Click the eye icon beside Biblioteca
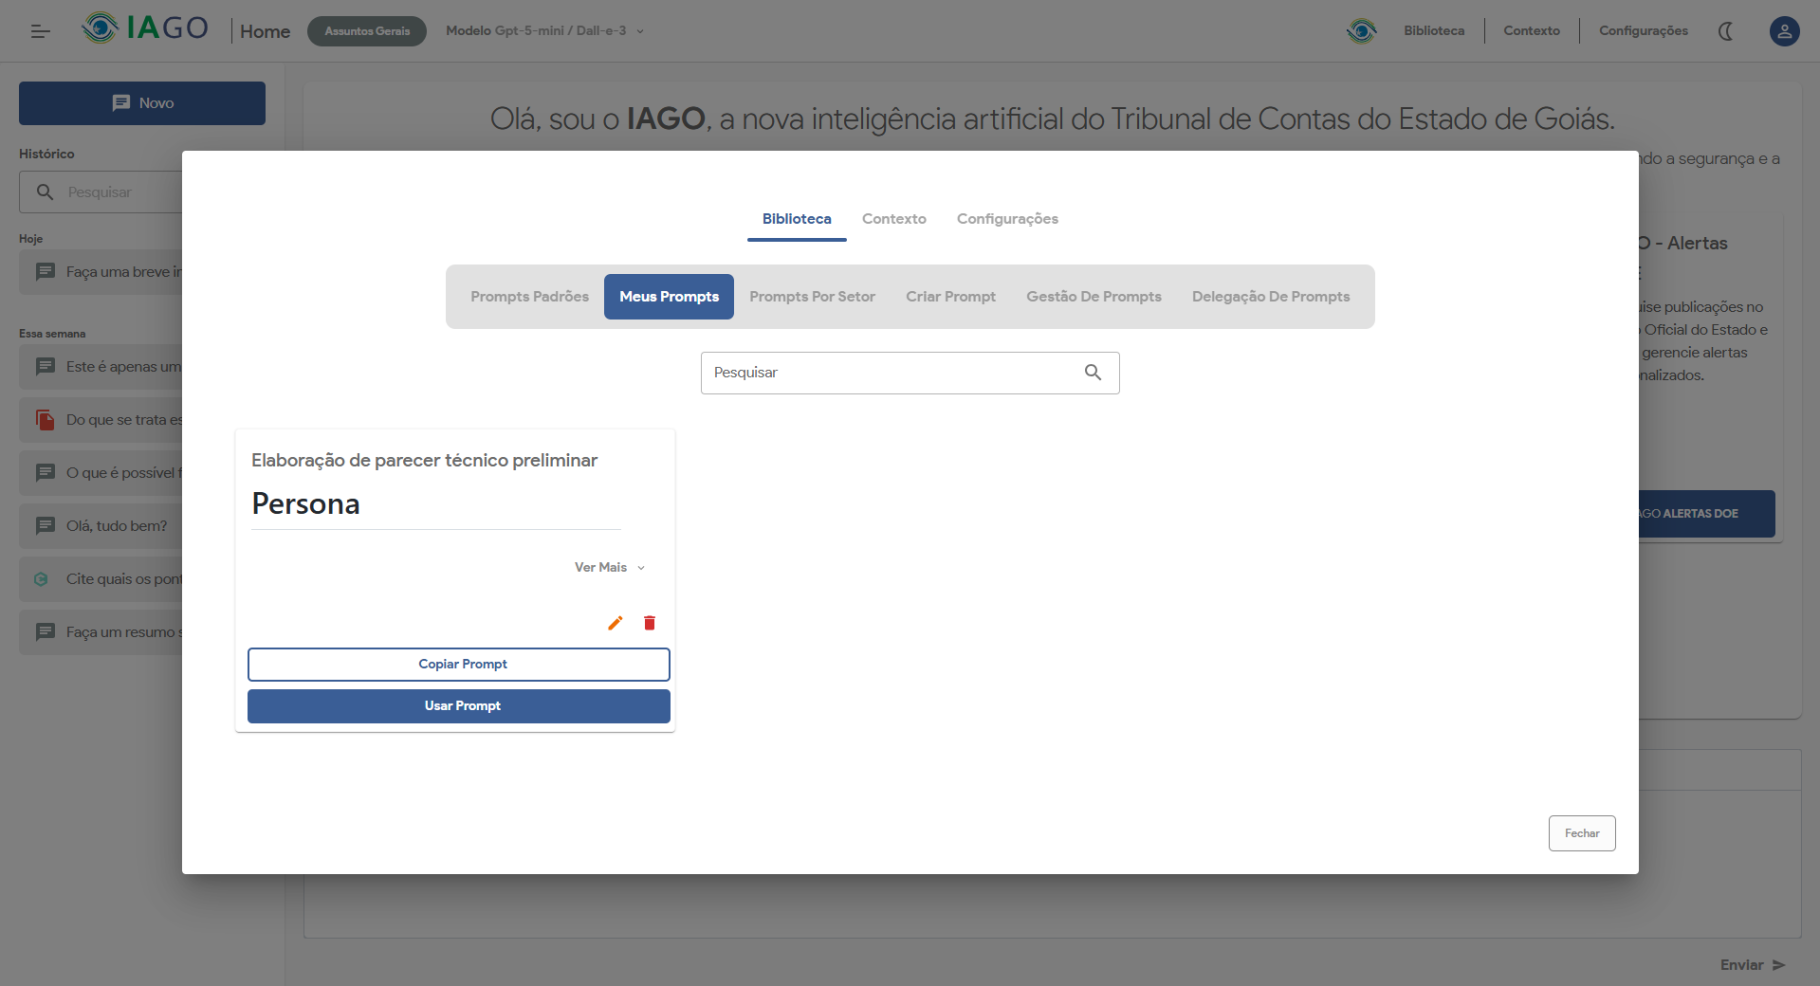 [1361, 31]
